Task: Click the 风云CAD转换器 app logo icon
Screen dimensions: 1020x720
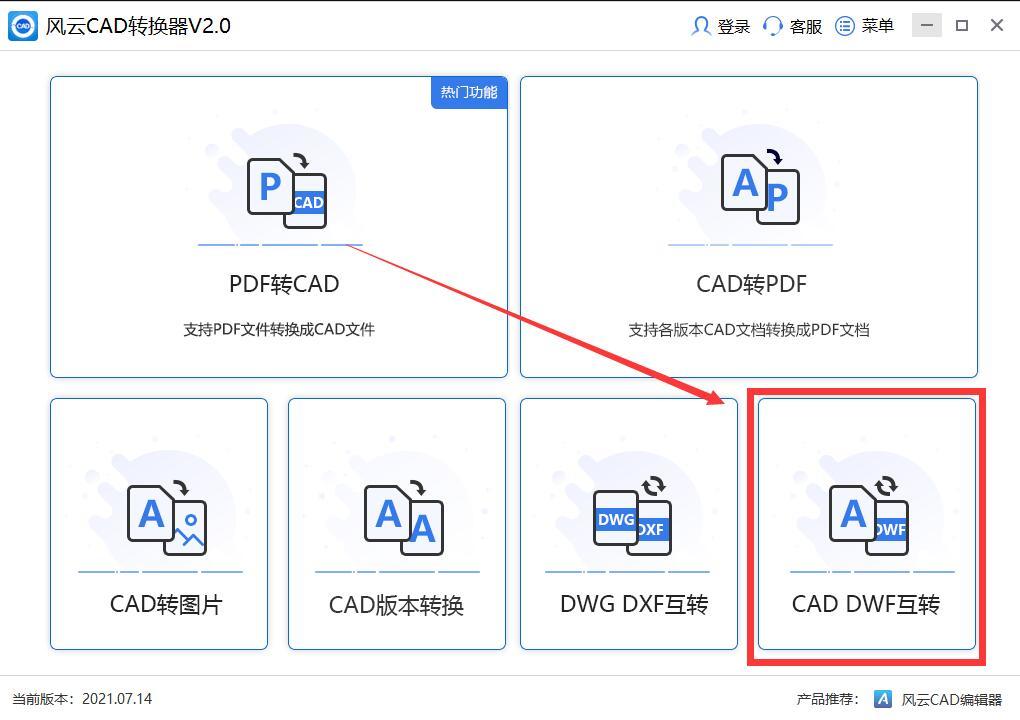Action: pos(23,26)
